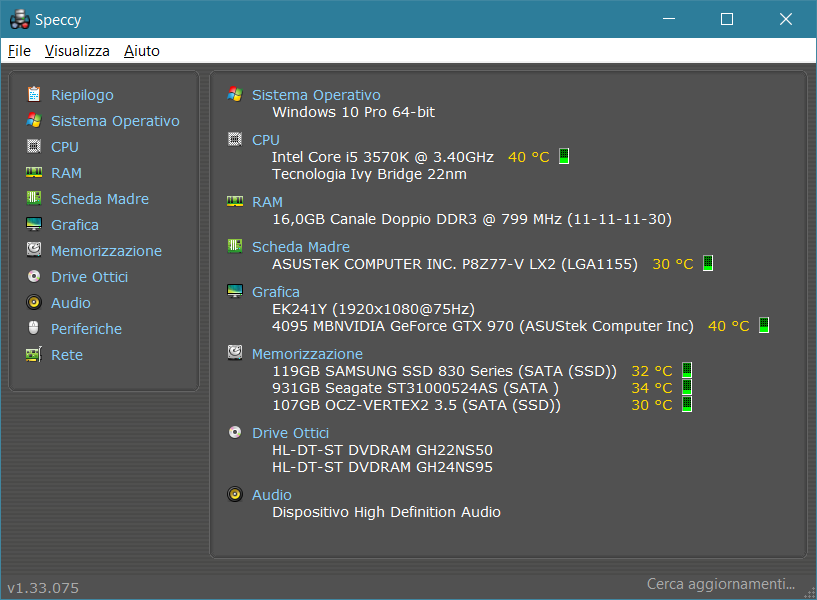Click the disk icon beside Memorizzazione heading
Viewport: 817px width, 600px height.
235,353
